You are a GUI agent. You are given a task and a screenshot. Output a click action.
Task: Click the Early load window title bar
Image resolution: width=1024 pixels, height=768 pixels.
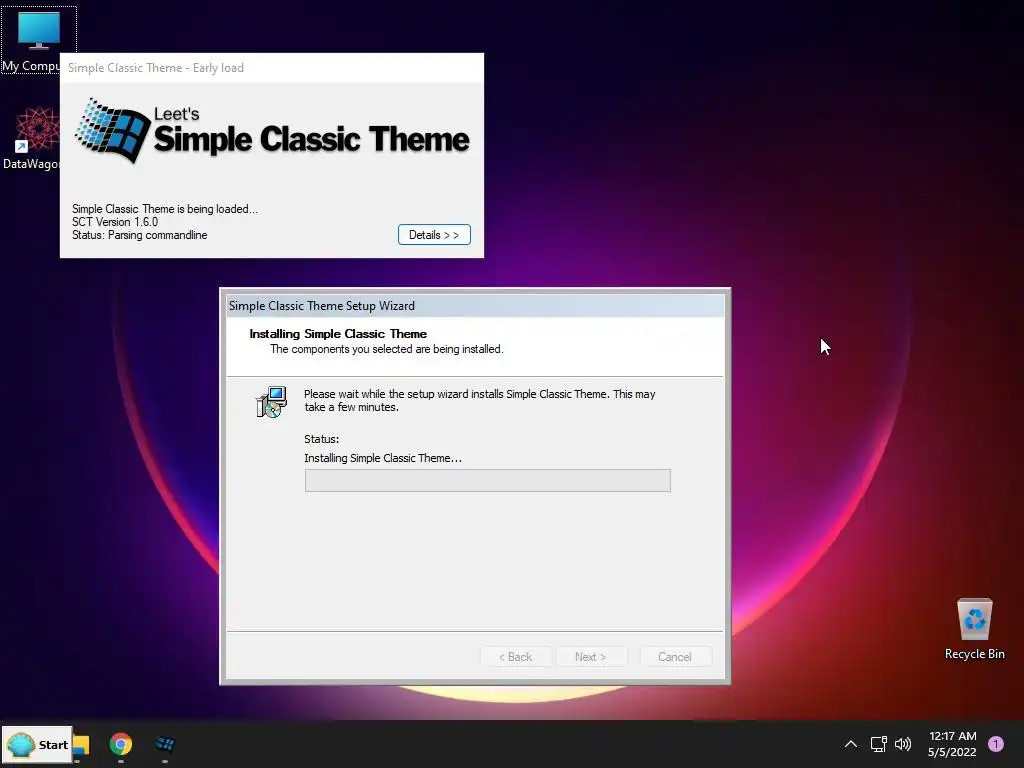(272, 68)
